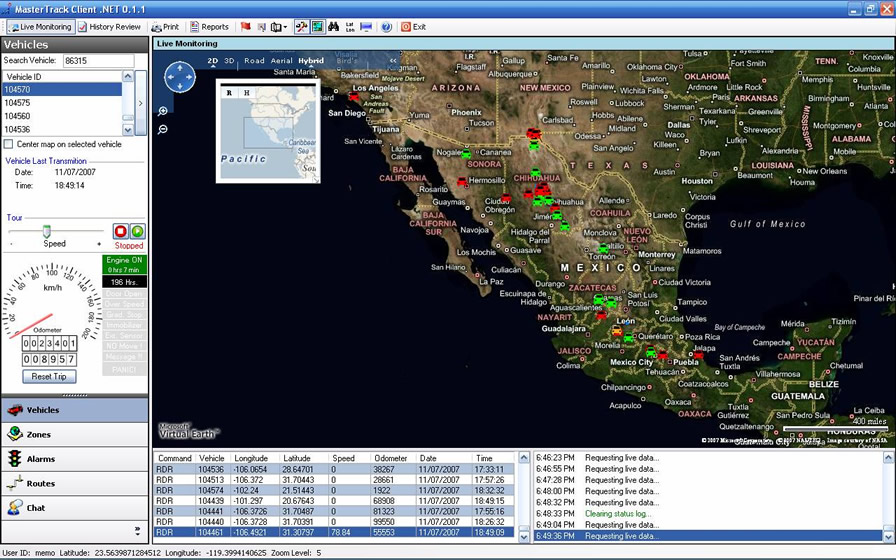This screenshot has height=560, width=896.
Task: Click R button on the mini map
Action: tap(229, 93)
